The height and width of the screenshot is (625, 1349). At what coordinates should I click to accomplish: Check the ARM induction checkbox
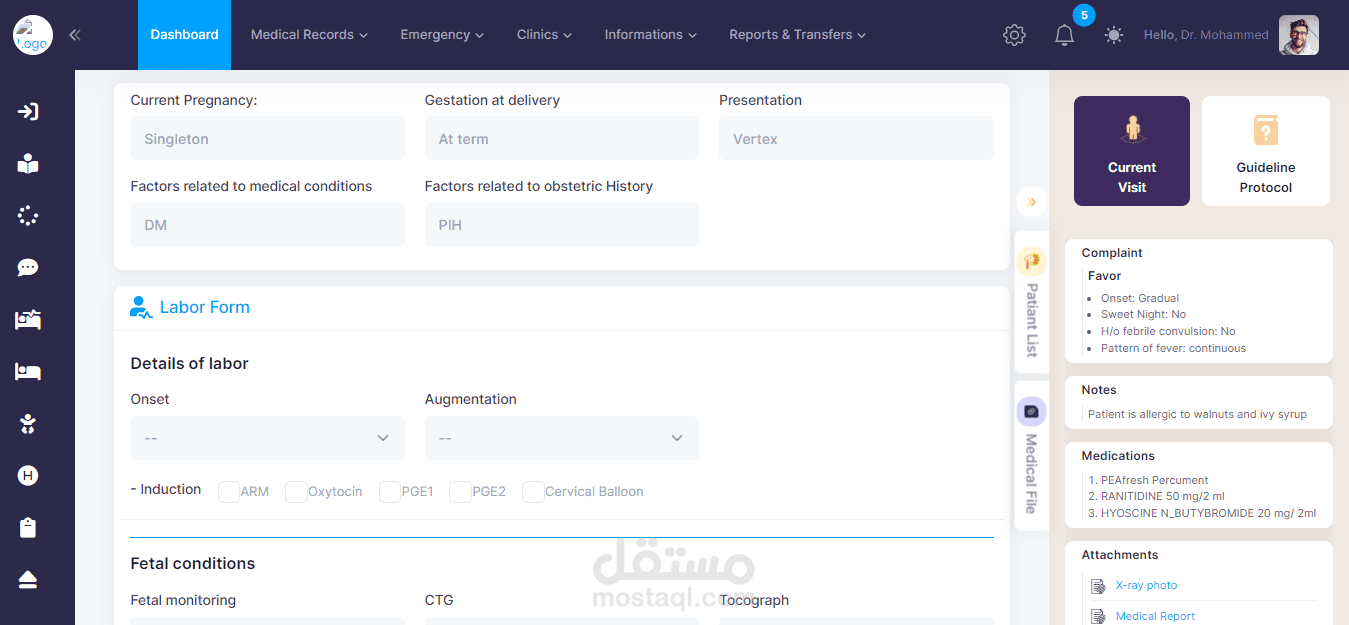(229, 492)
